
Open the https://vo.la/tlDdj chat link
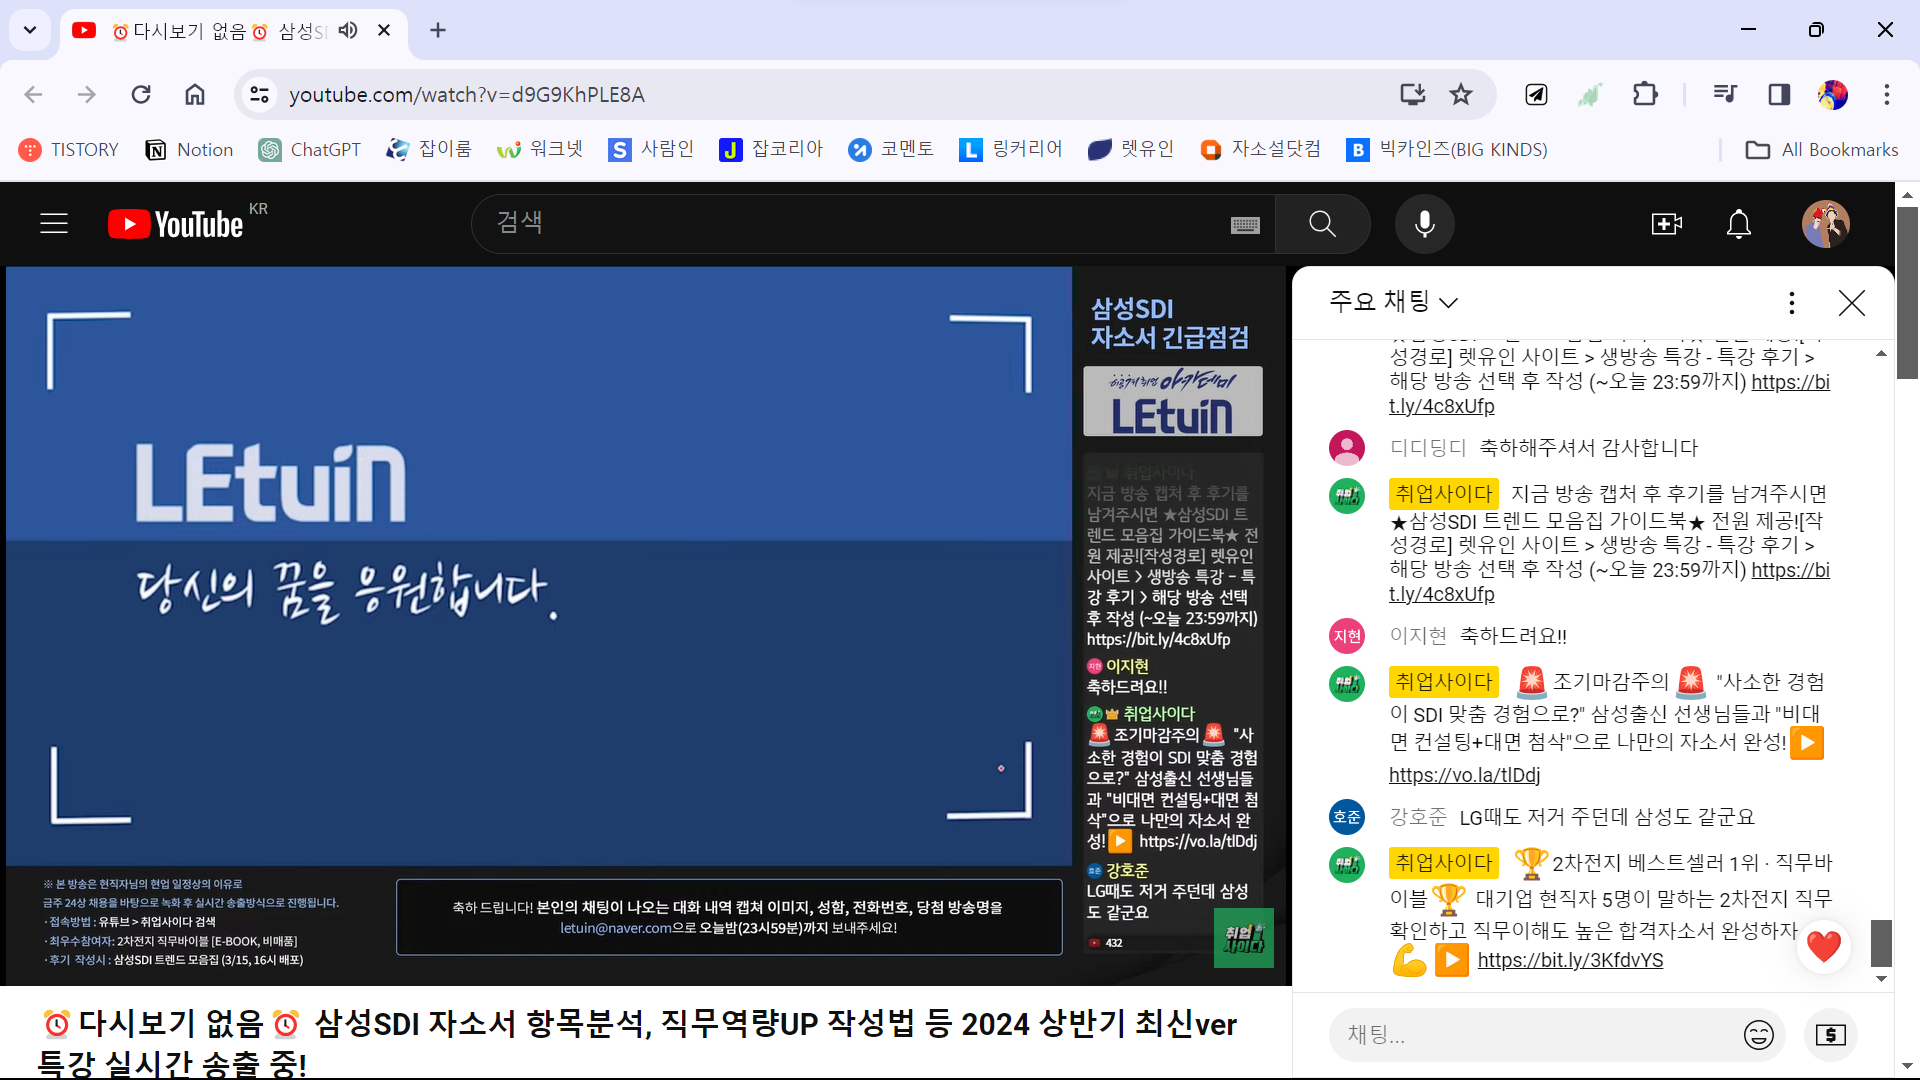pos(1464,775)
